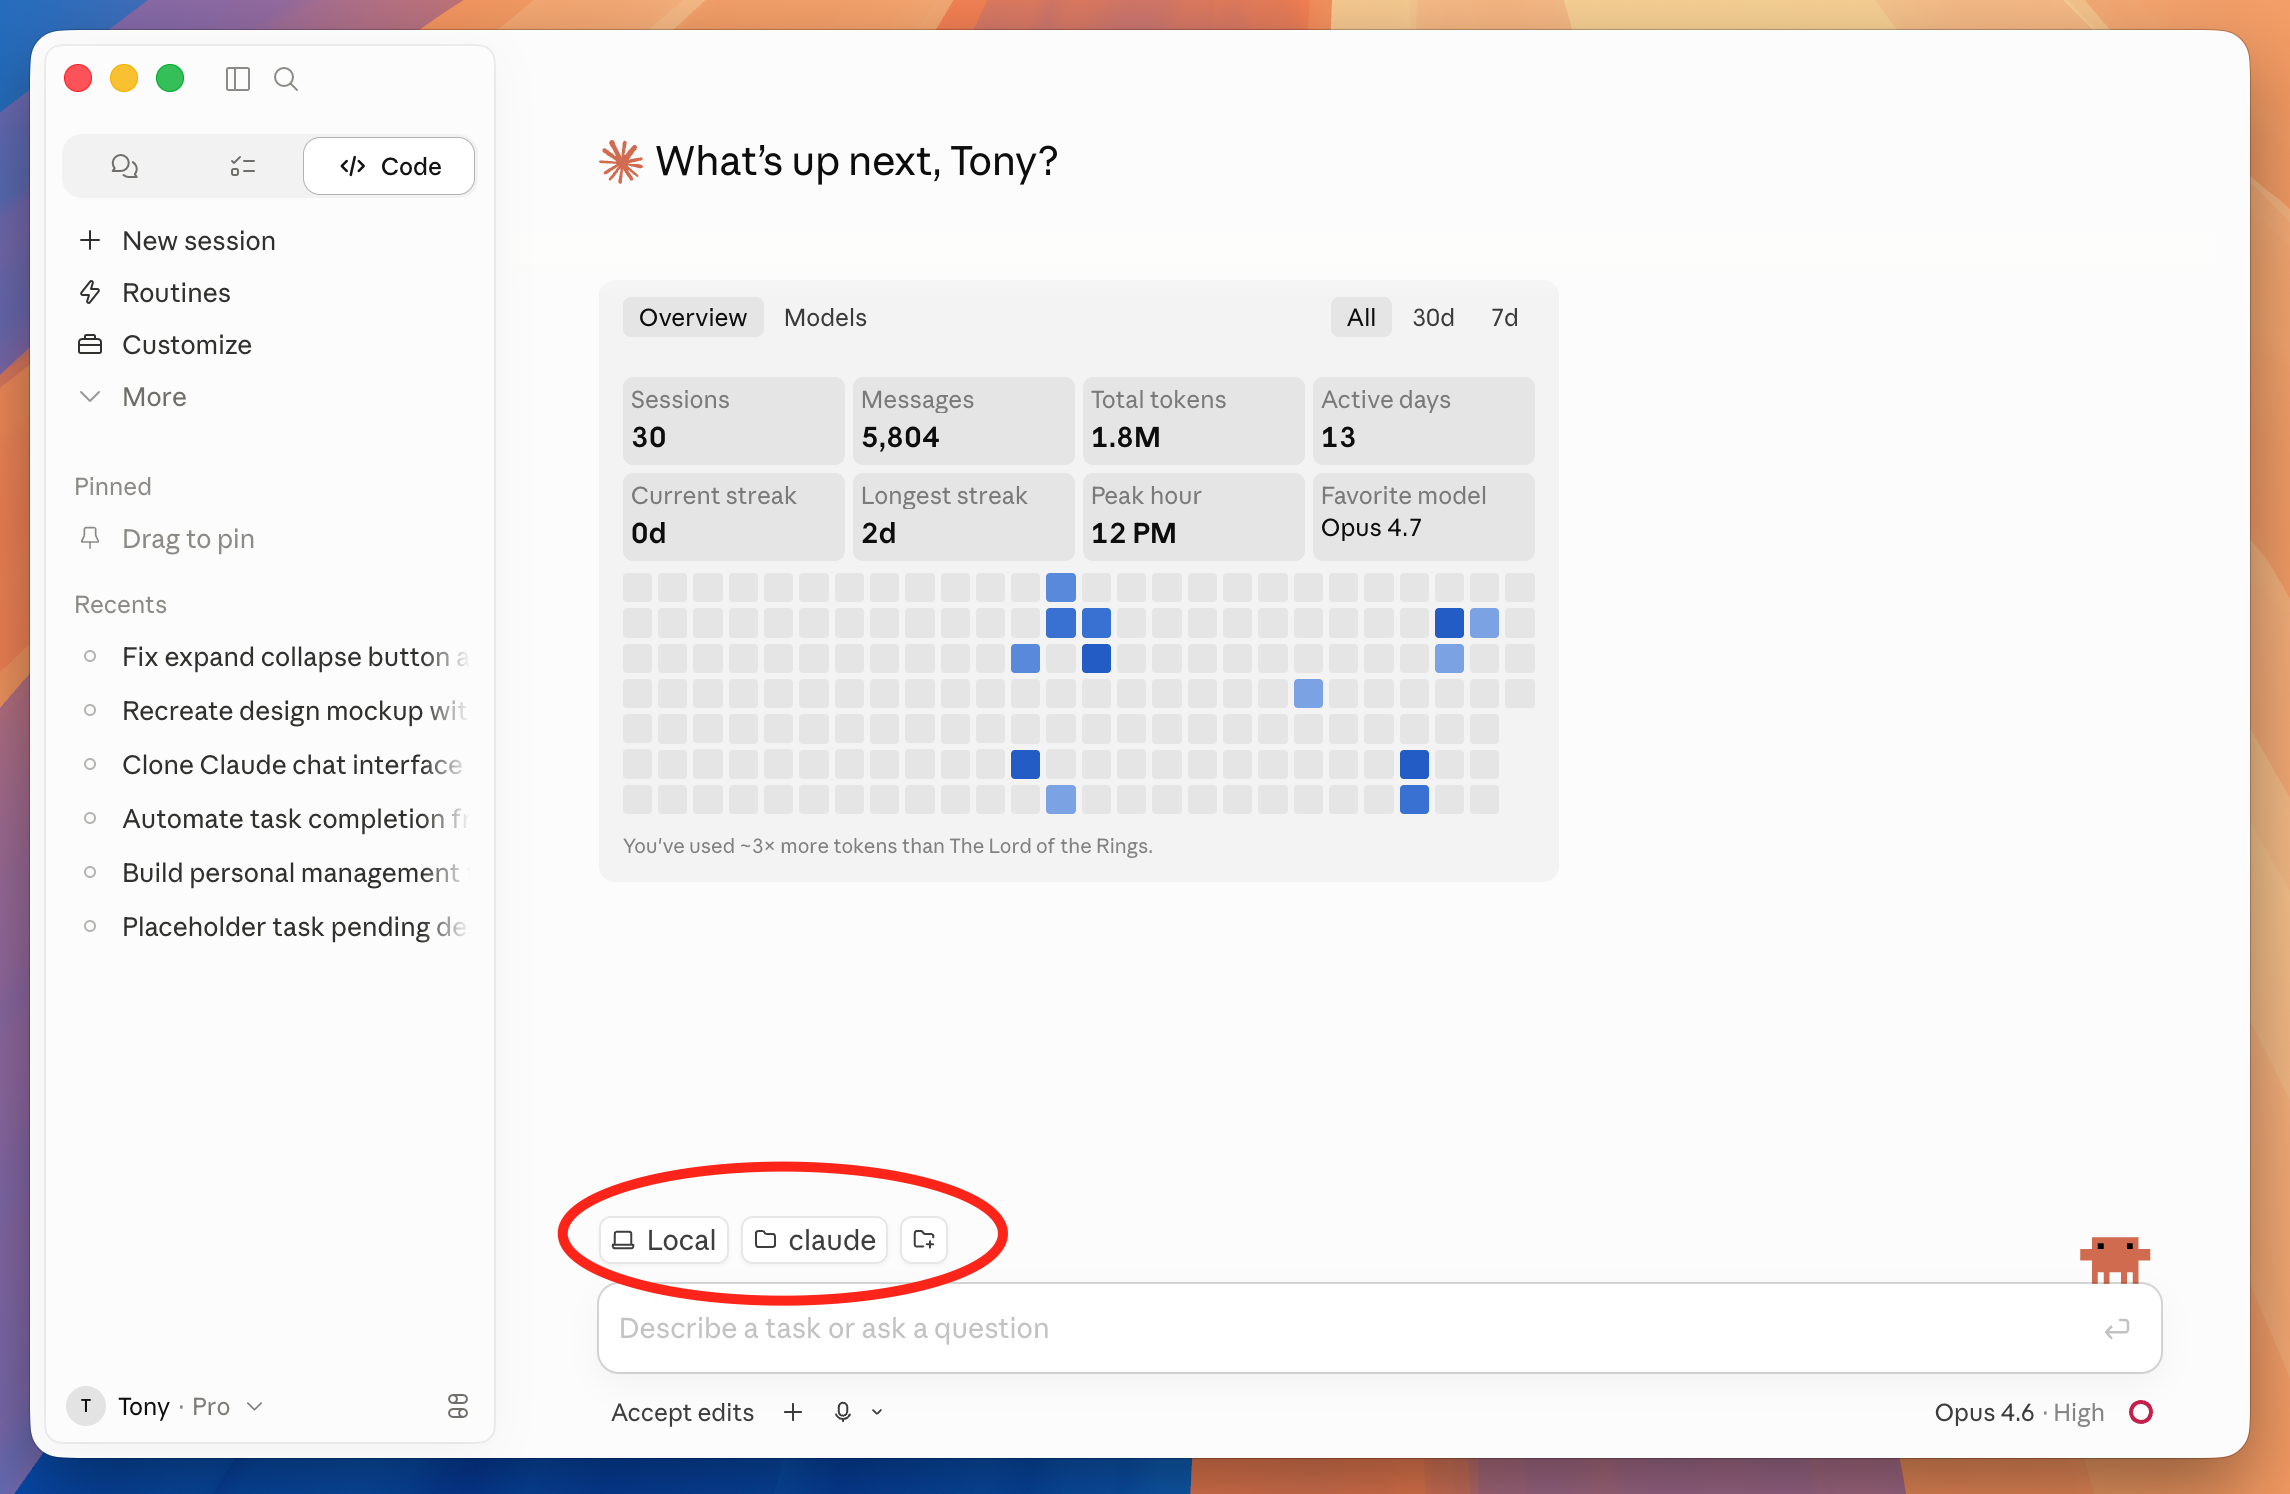This screenshot has height=1494, width=2290.
Task: Click the add folder icon
Action: pyautogui.click(x=924, y=1241)
